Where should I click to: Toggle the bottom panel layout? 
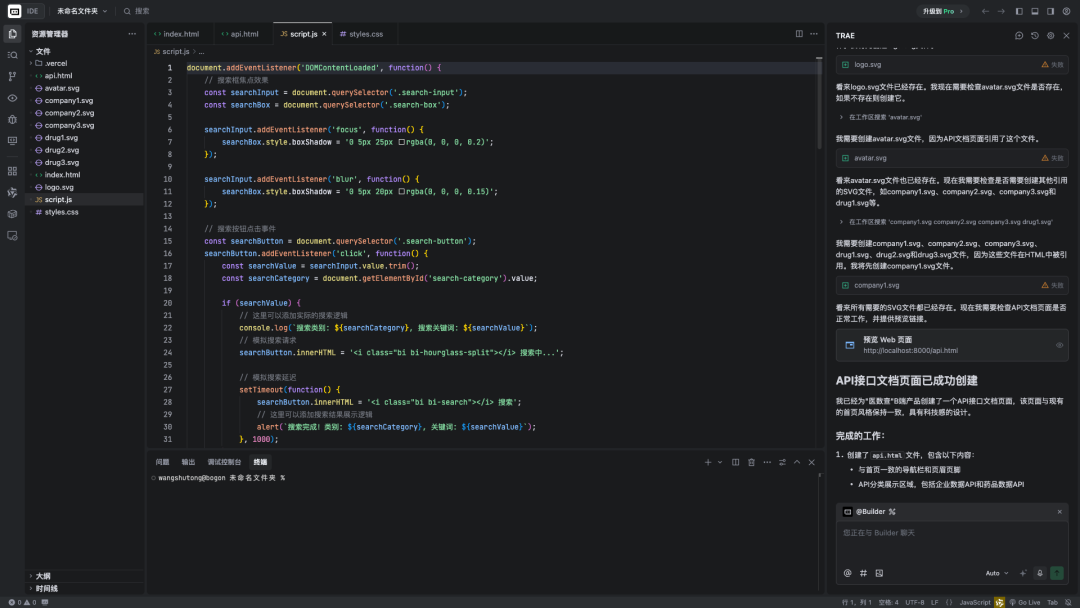click(1035, 11)
